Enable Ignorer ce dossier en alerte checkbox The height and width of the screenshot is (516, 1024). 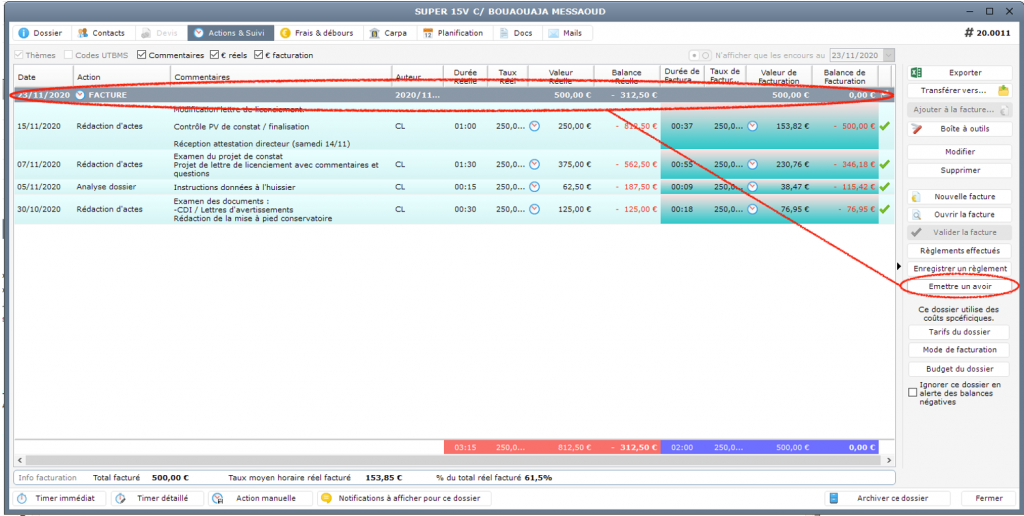click(912, 393)
